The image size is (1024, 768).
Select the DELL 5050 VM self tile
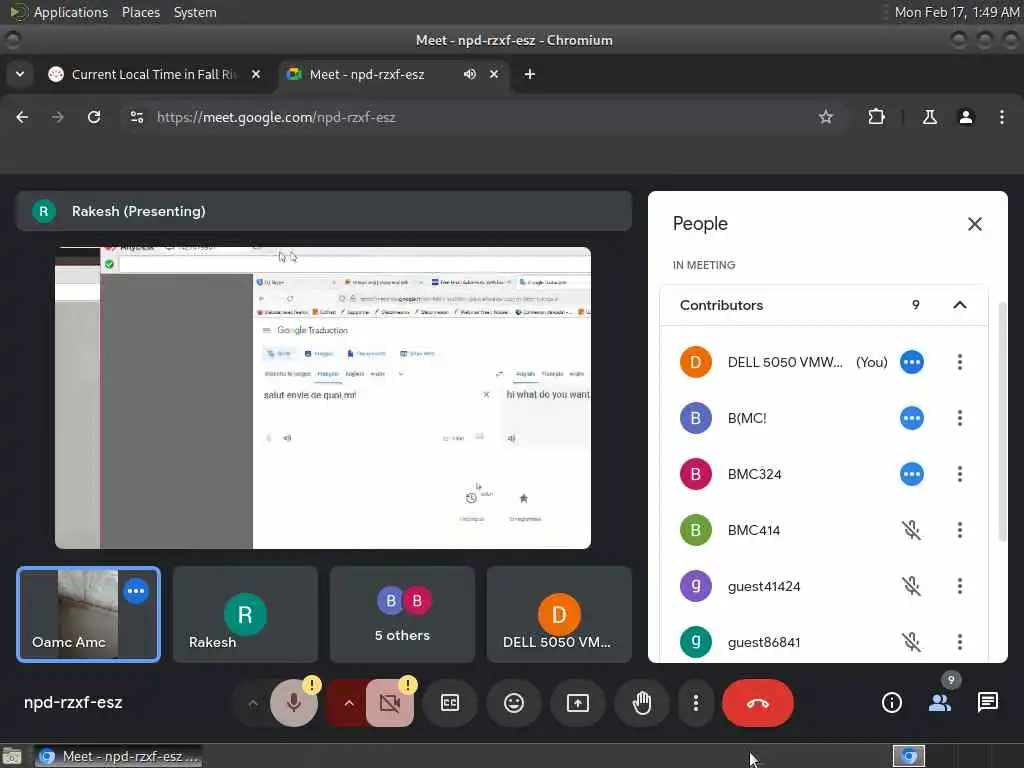pos(559,614)
